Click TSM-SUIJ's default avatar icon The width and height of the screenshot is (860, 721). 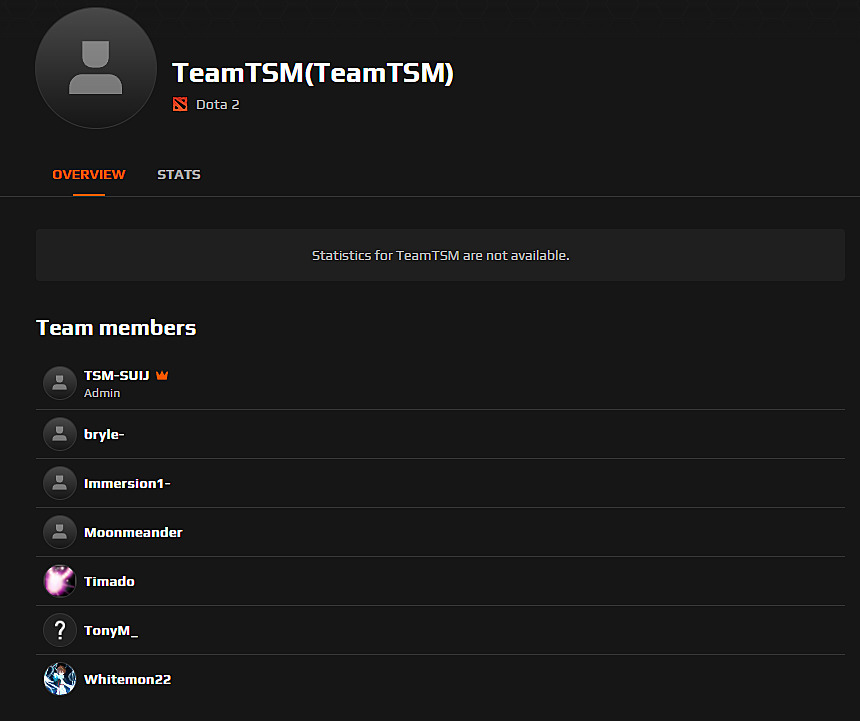coord(60,383)
